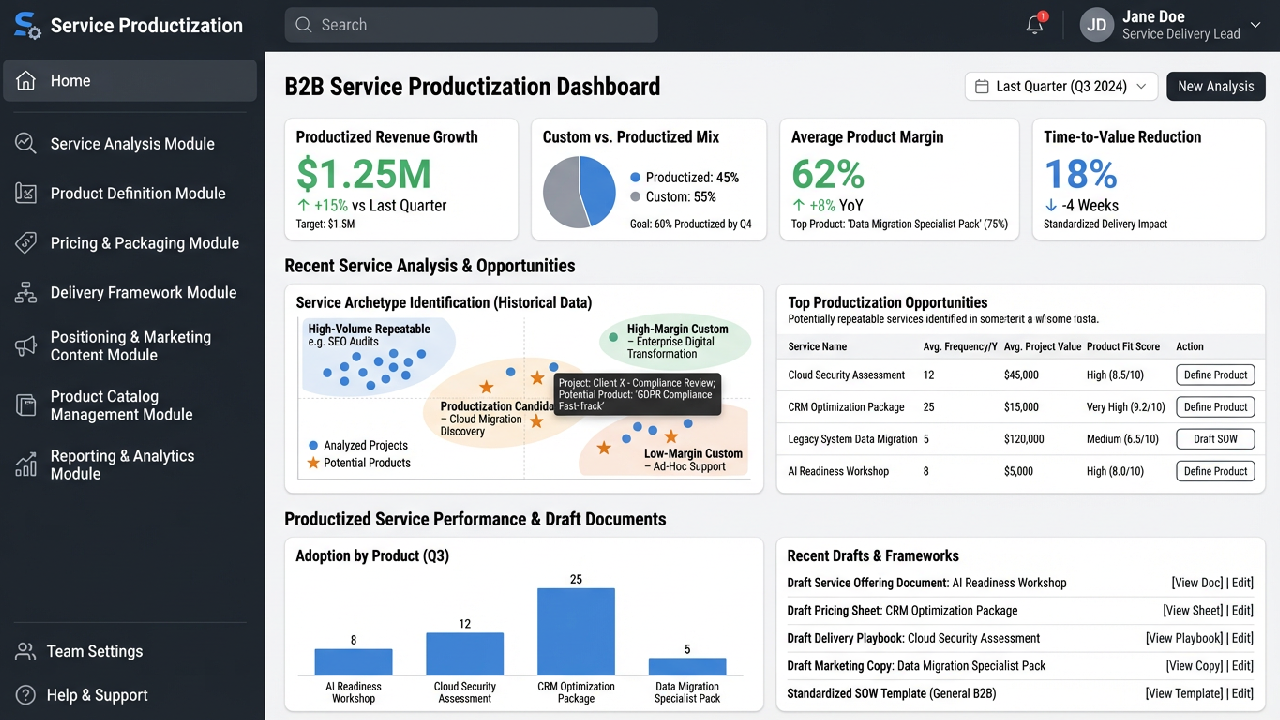Click the calendar icon in date filter

[982, 86]
